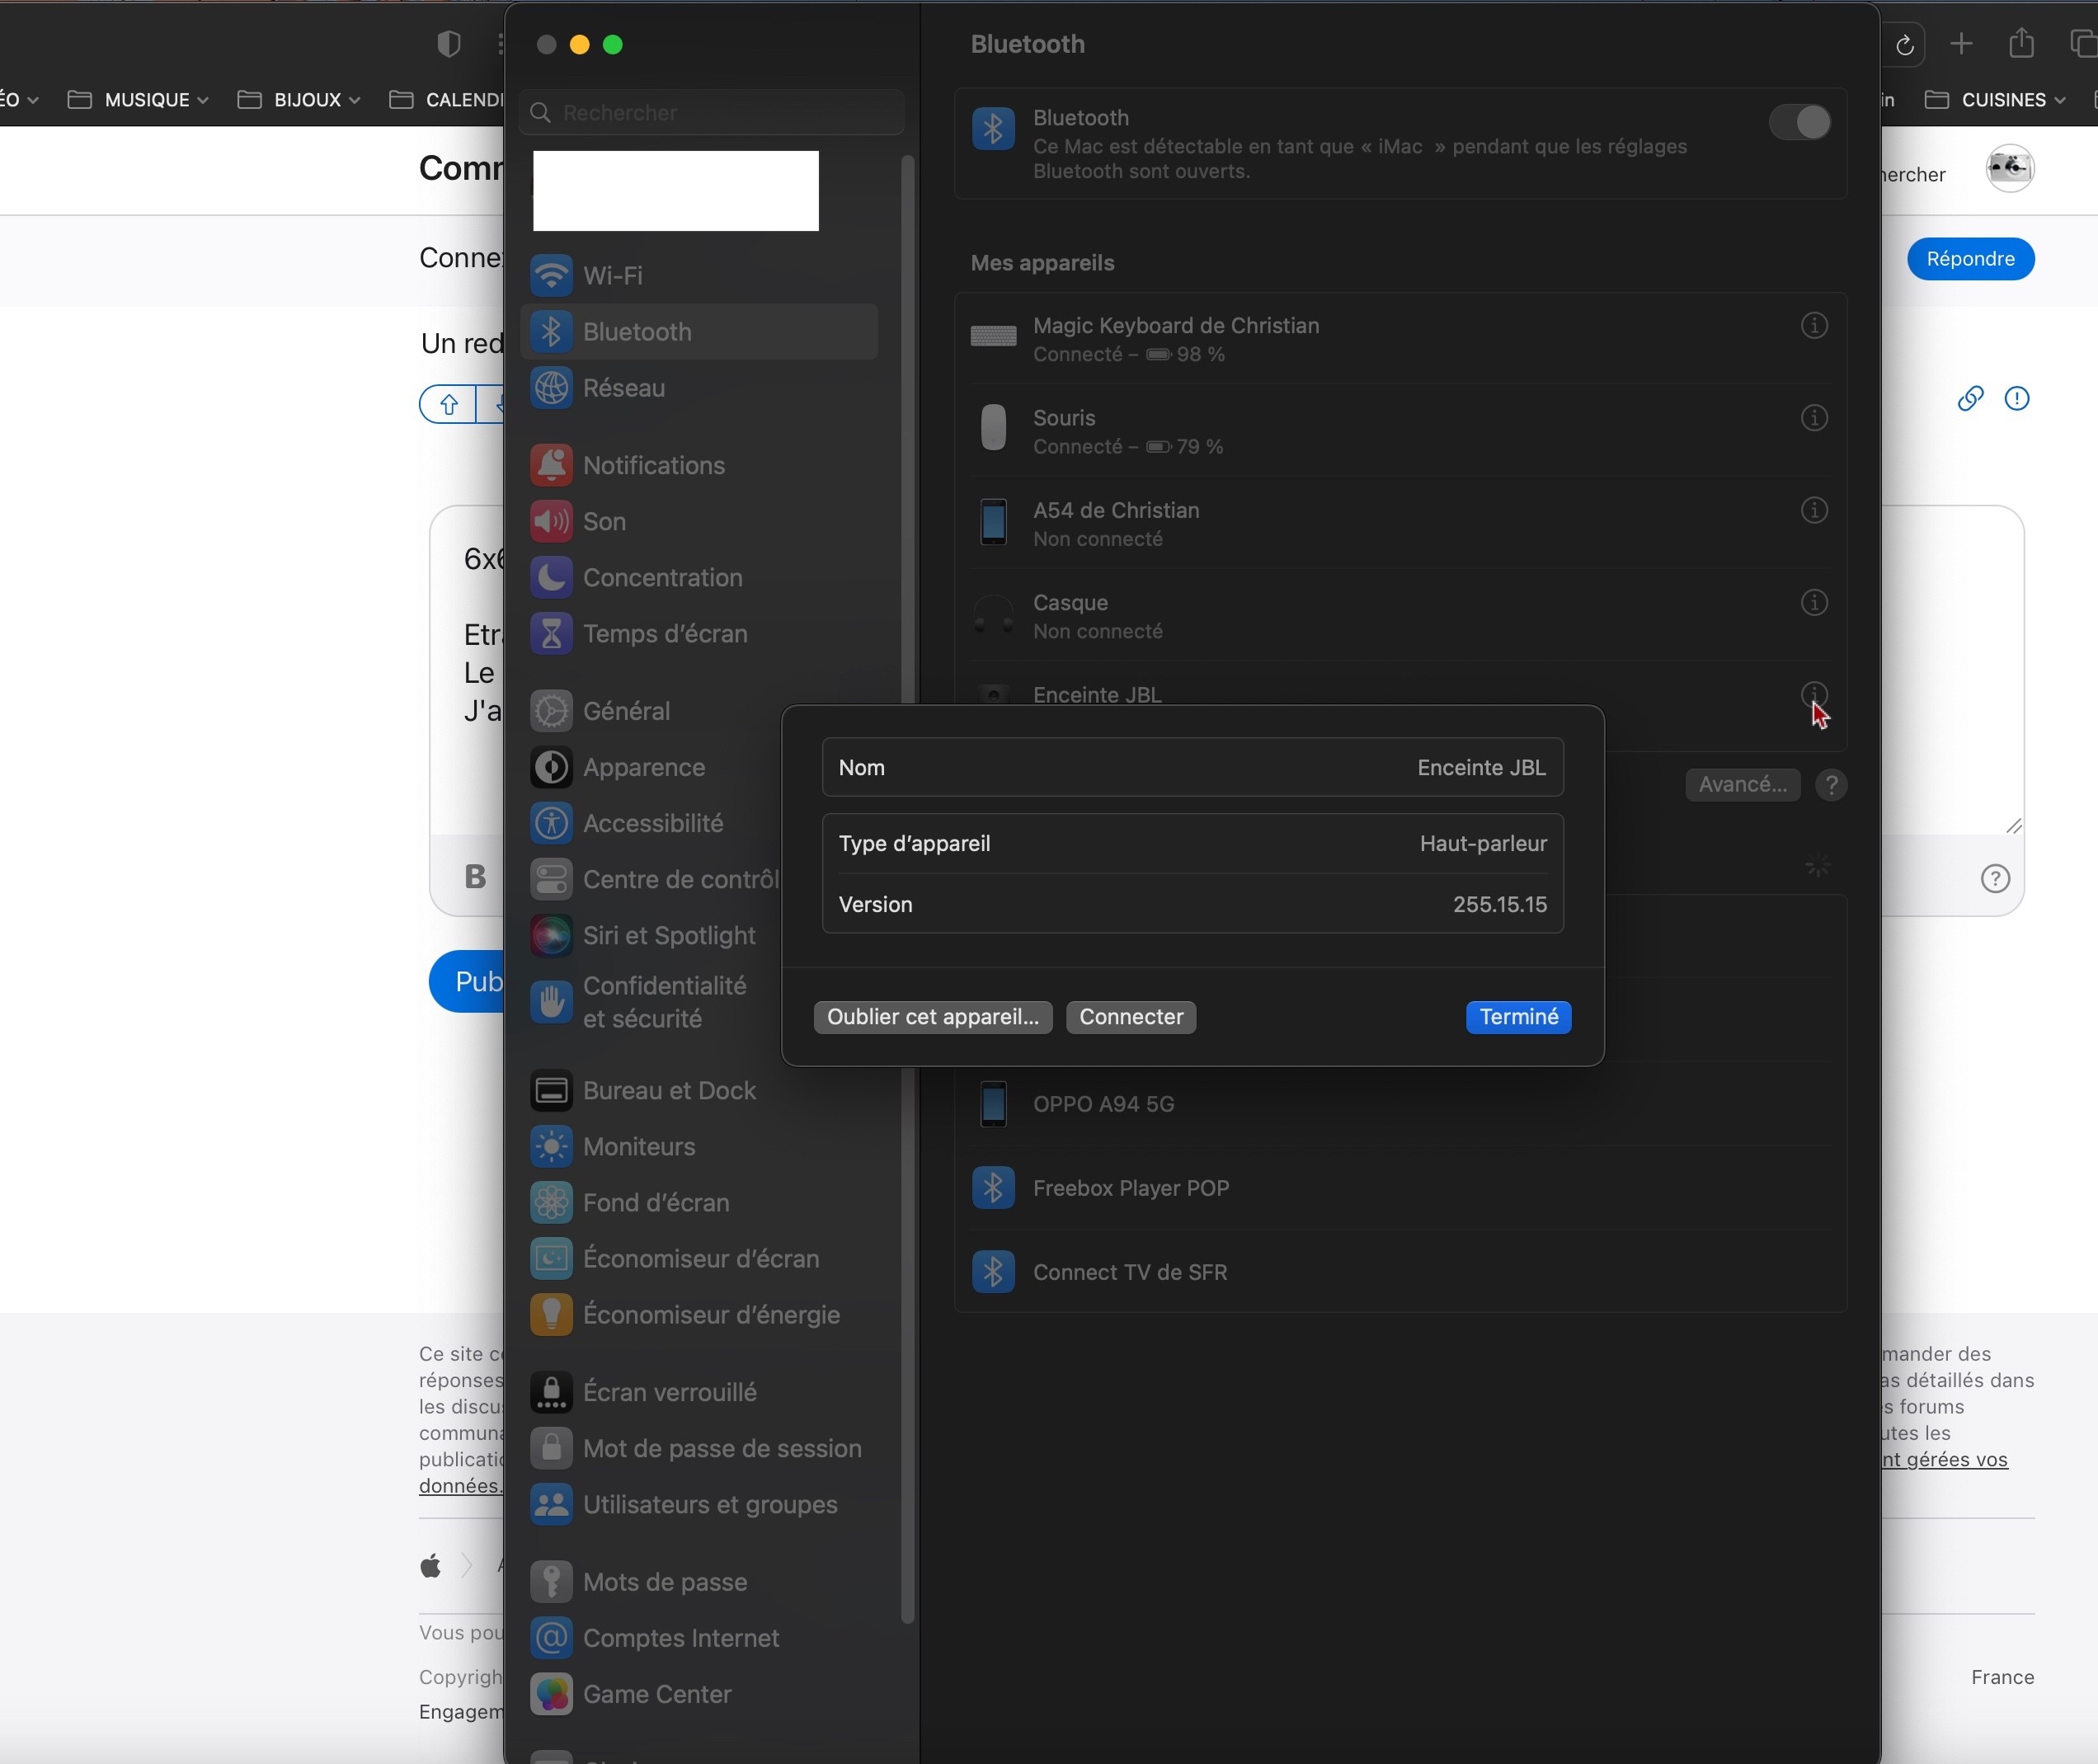Open Casque device info button

coord(1814,603)
